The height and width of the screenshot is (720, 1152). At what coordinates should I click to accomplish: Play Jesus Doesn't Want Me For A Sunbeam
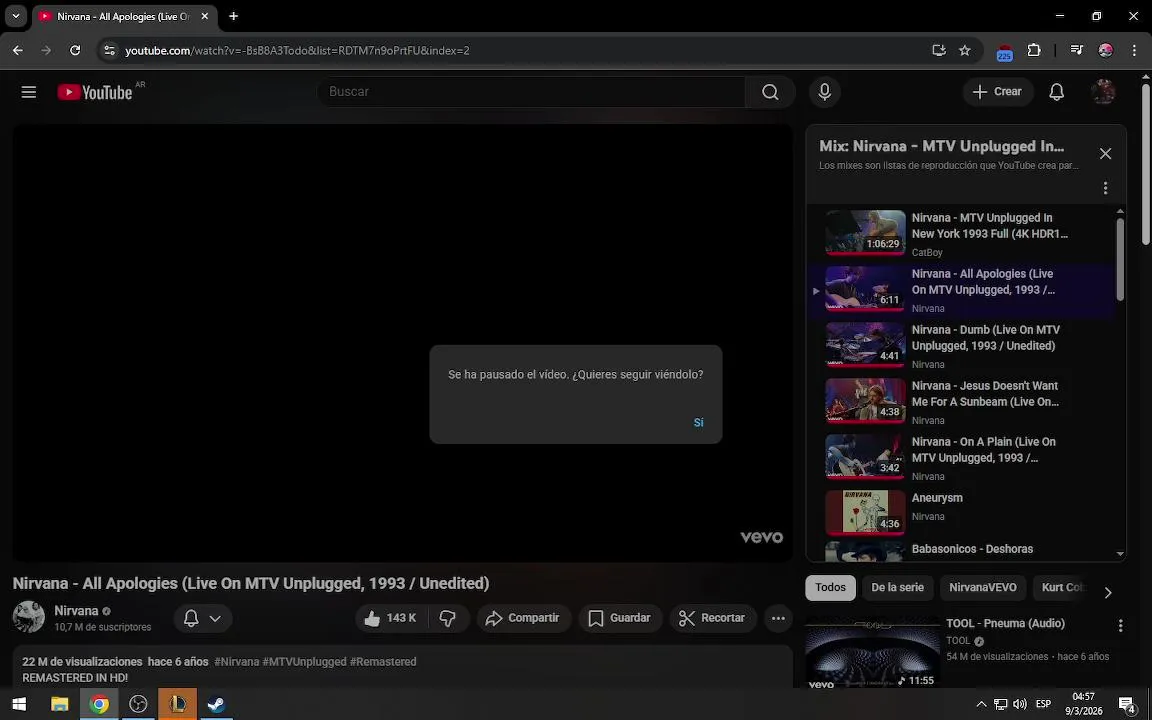pos(960,402)
